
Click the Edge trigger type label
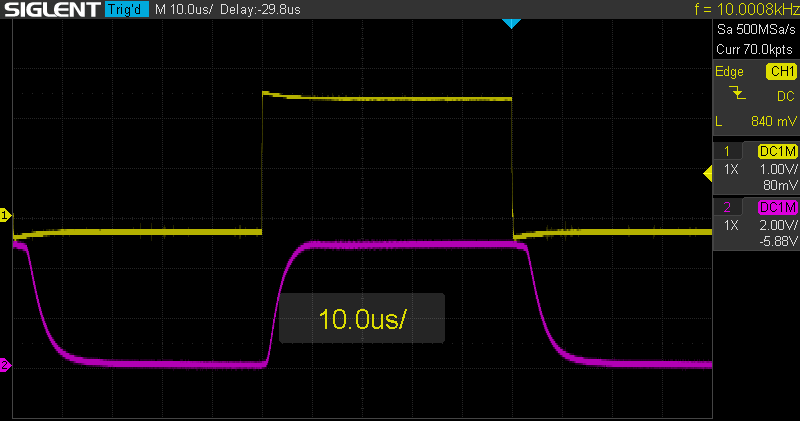point(729,71)
